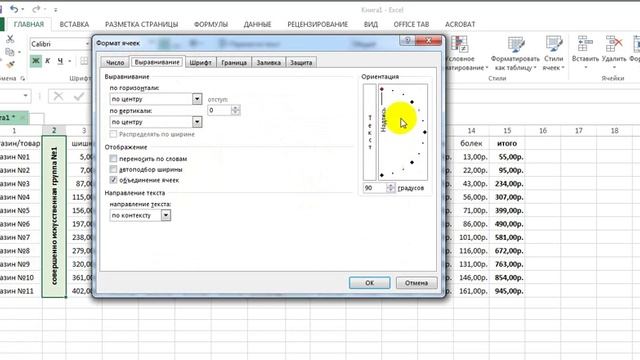Open the ФОРМУЛЫ ribbon tab
The height and width of the screenshot is (360, 640).
[211, 24]
